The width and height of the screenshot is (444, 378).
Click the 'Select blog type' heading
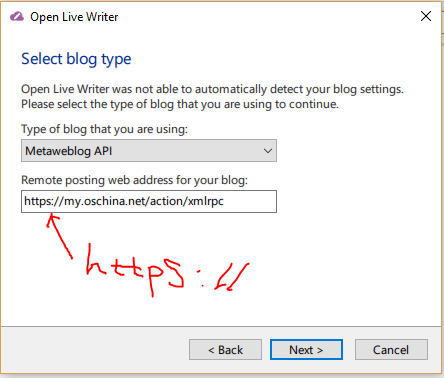click(76, 59)
